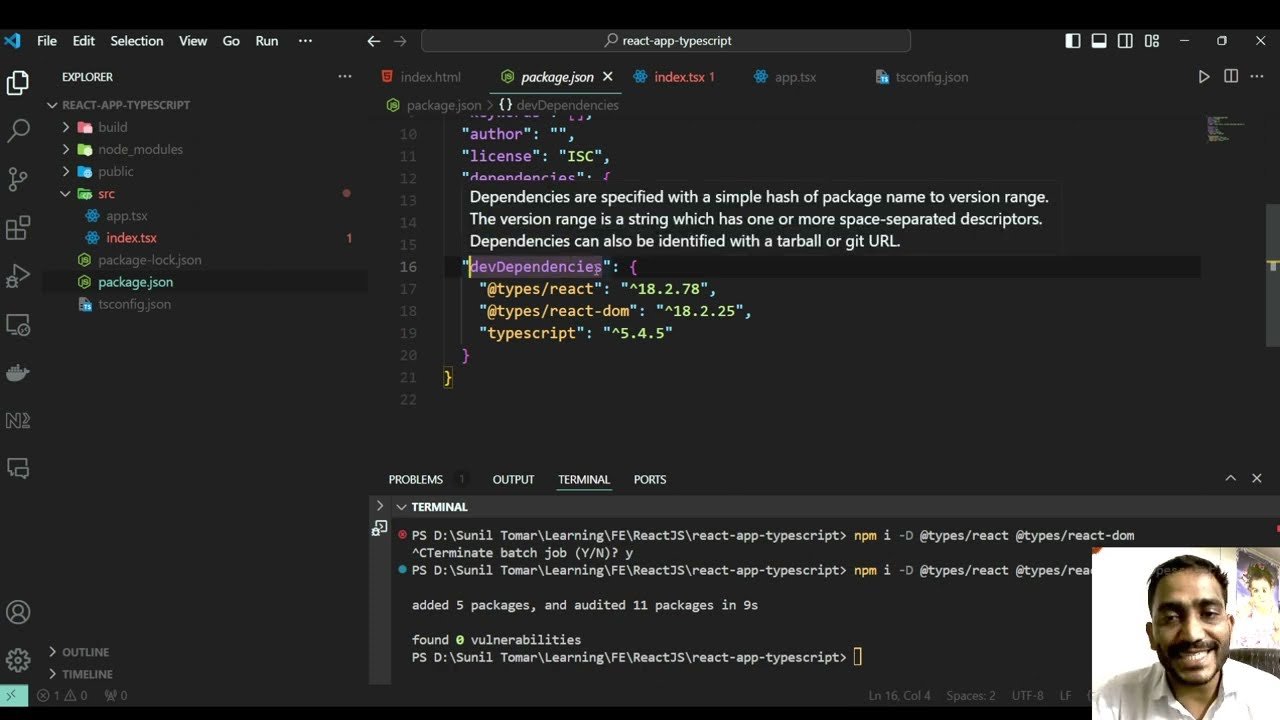Screen dimensions: 1280x720
Task: Toggle the Primary Side Bar layout icon
Action: [1073, 41]
